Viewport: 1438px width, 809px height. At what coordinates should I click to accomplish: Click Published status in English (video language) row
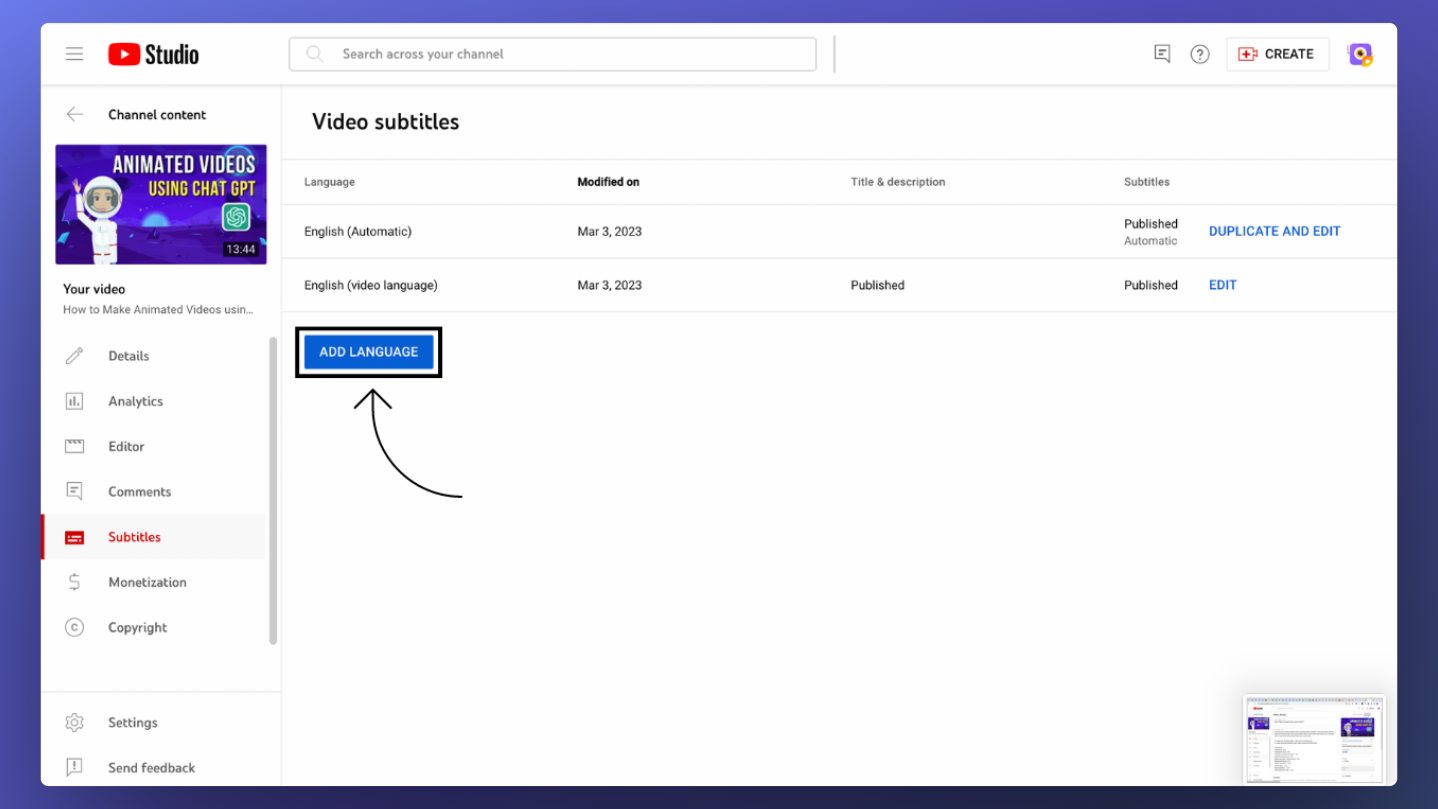[x=1151, y=285]
